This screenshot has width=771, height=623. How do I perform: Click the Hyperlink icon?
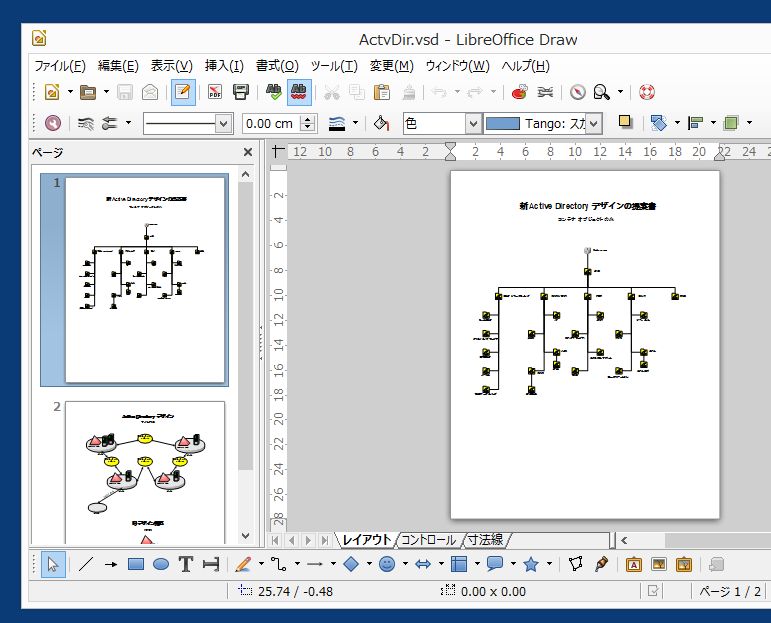[x=545, y=92]
